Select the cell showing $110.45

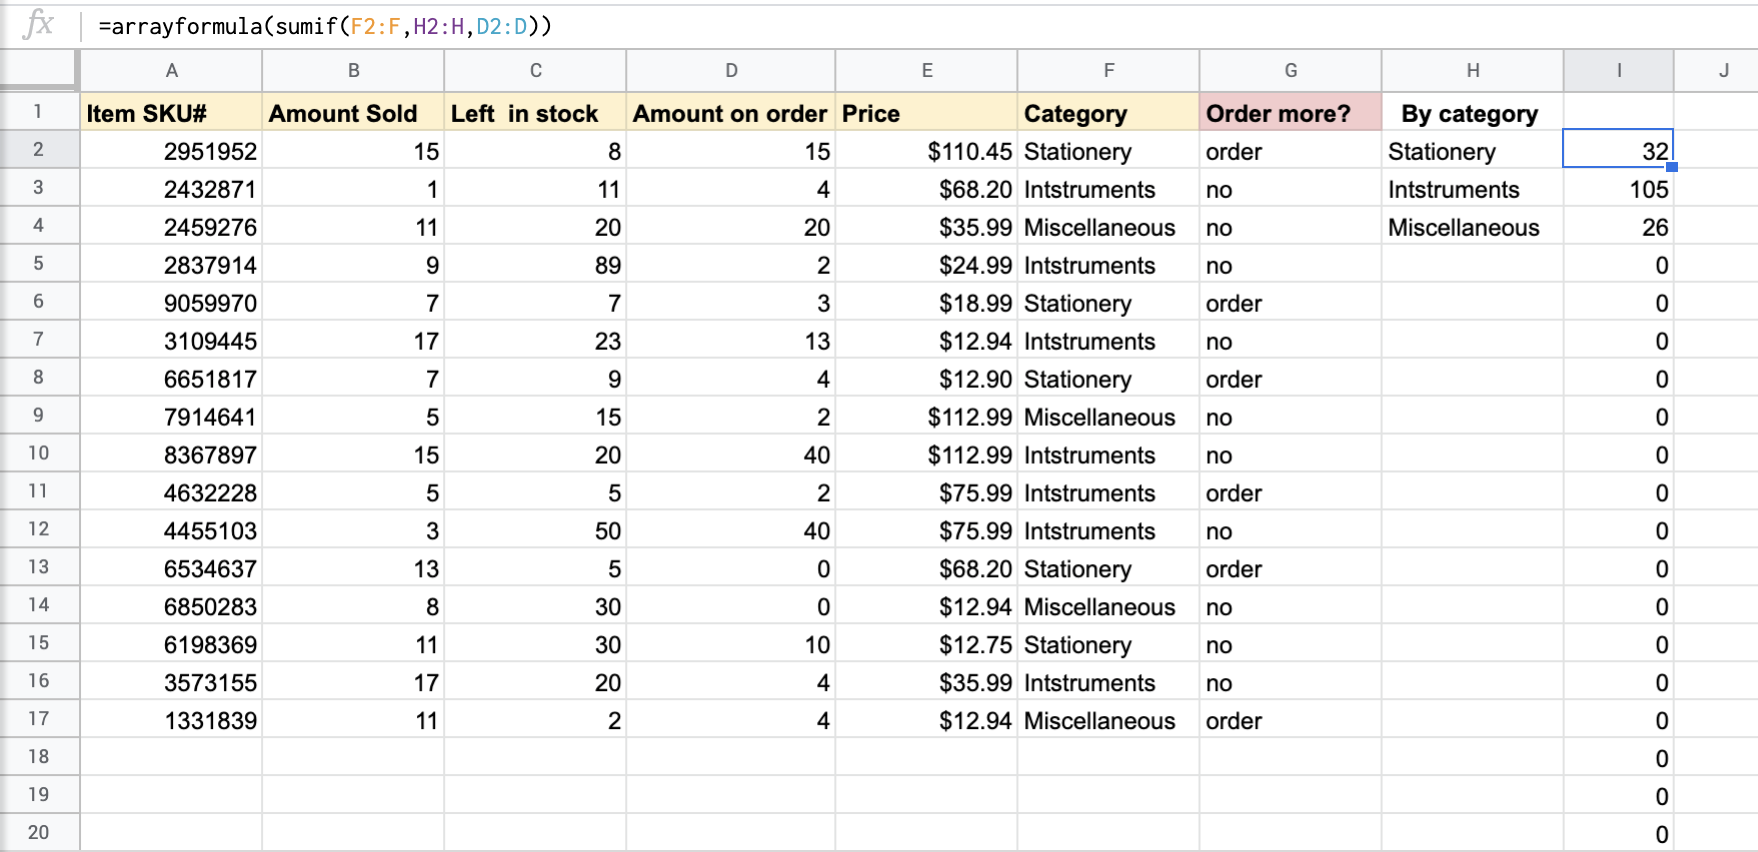[925, 151]
